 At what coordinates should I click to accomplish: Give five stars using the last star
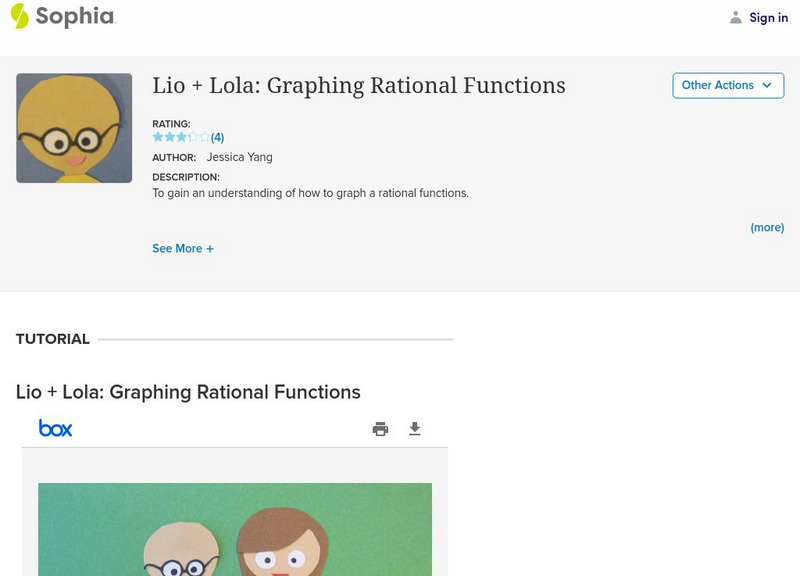pos(204,137)
